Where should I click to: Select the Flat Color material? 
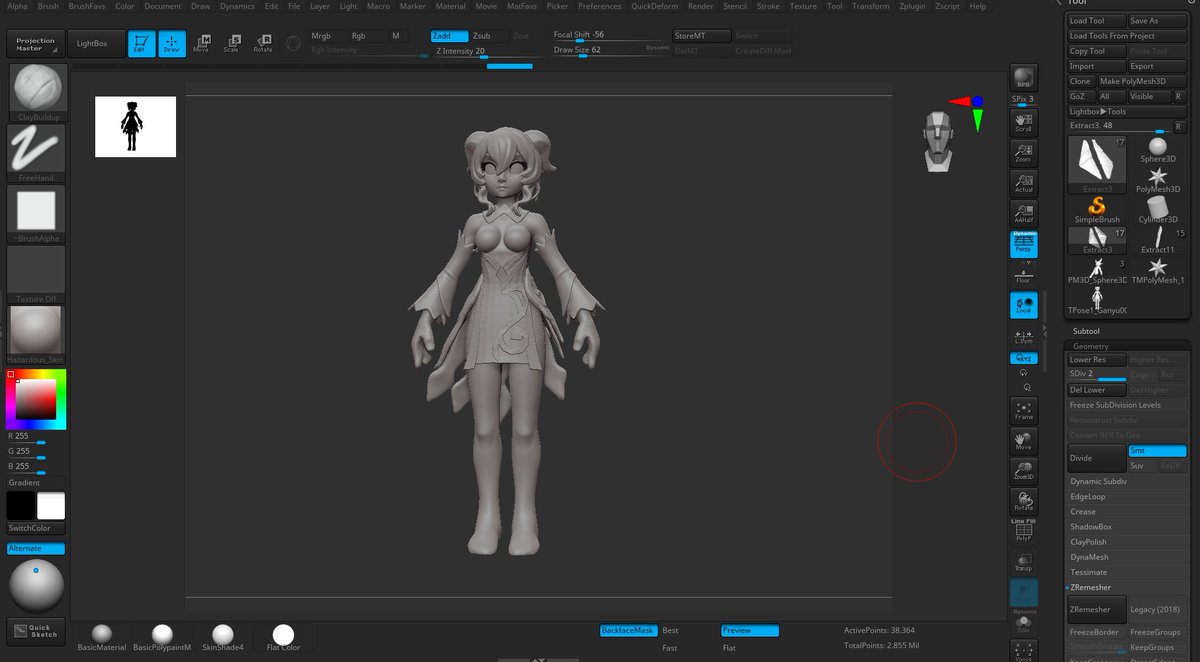click(x=283, y=638)
